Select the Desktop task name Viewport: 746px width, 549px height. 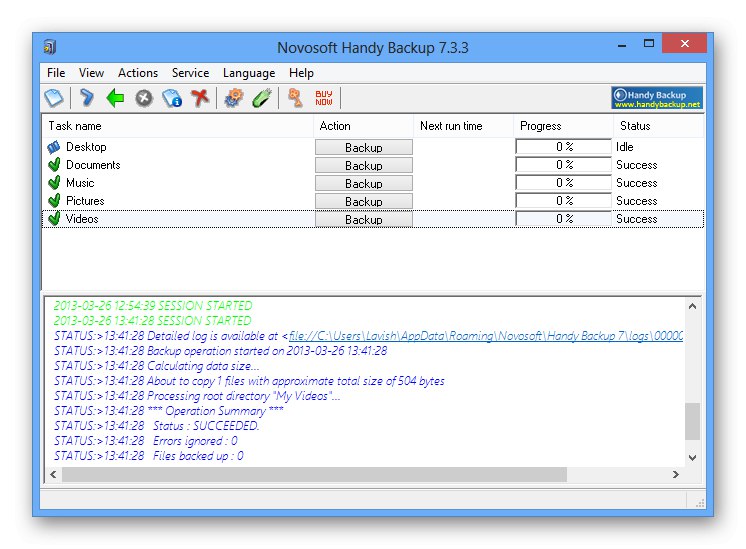[x=86, y=147]
